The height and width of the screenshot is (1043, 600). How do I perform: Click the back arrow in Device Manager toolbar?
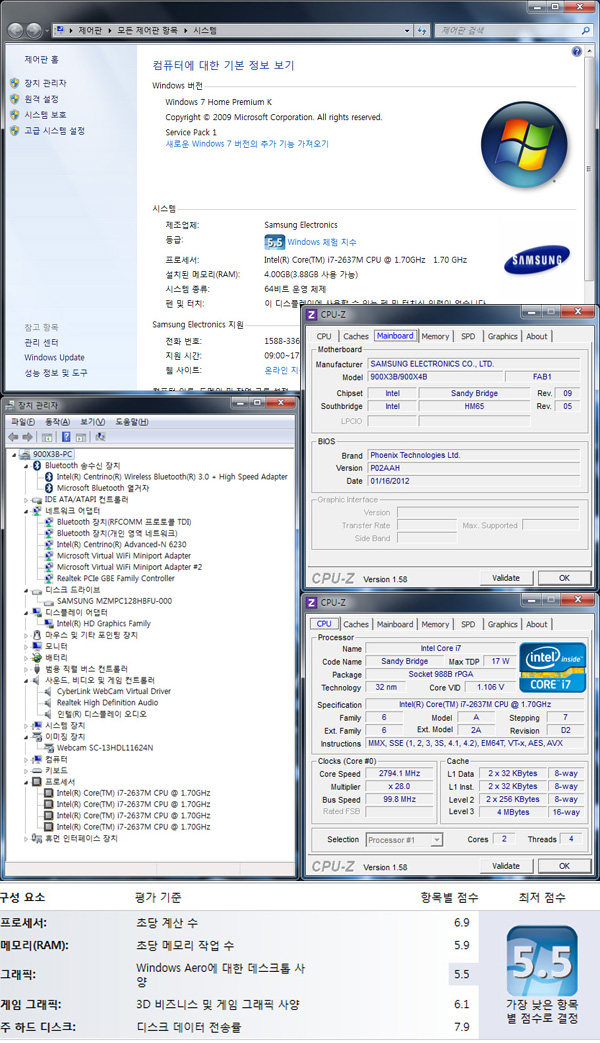(x=13, y=437)
